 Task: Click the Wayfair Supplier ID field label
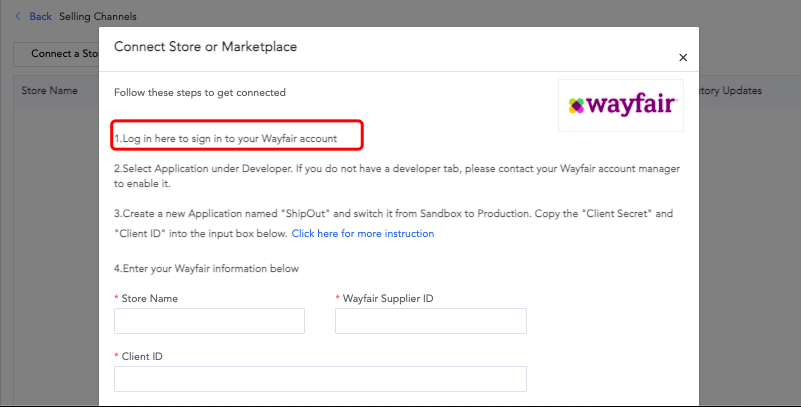click(x=388, y=298)
